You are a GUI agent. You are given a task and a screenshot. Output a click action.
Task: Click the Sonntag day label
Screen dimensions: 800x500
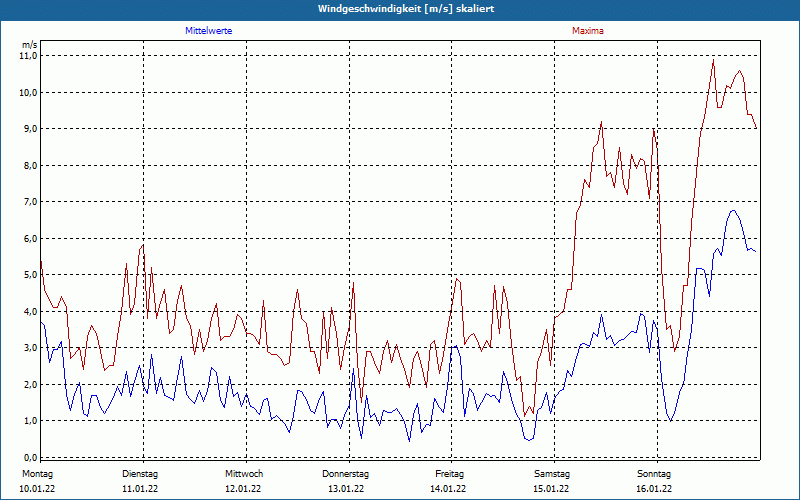click(654, 474)
